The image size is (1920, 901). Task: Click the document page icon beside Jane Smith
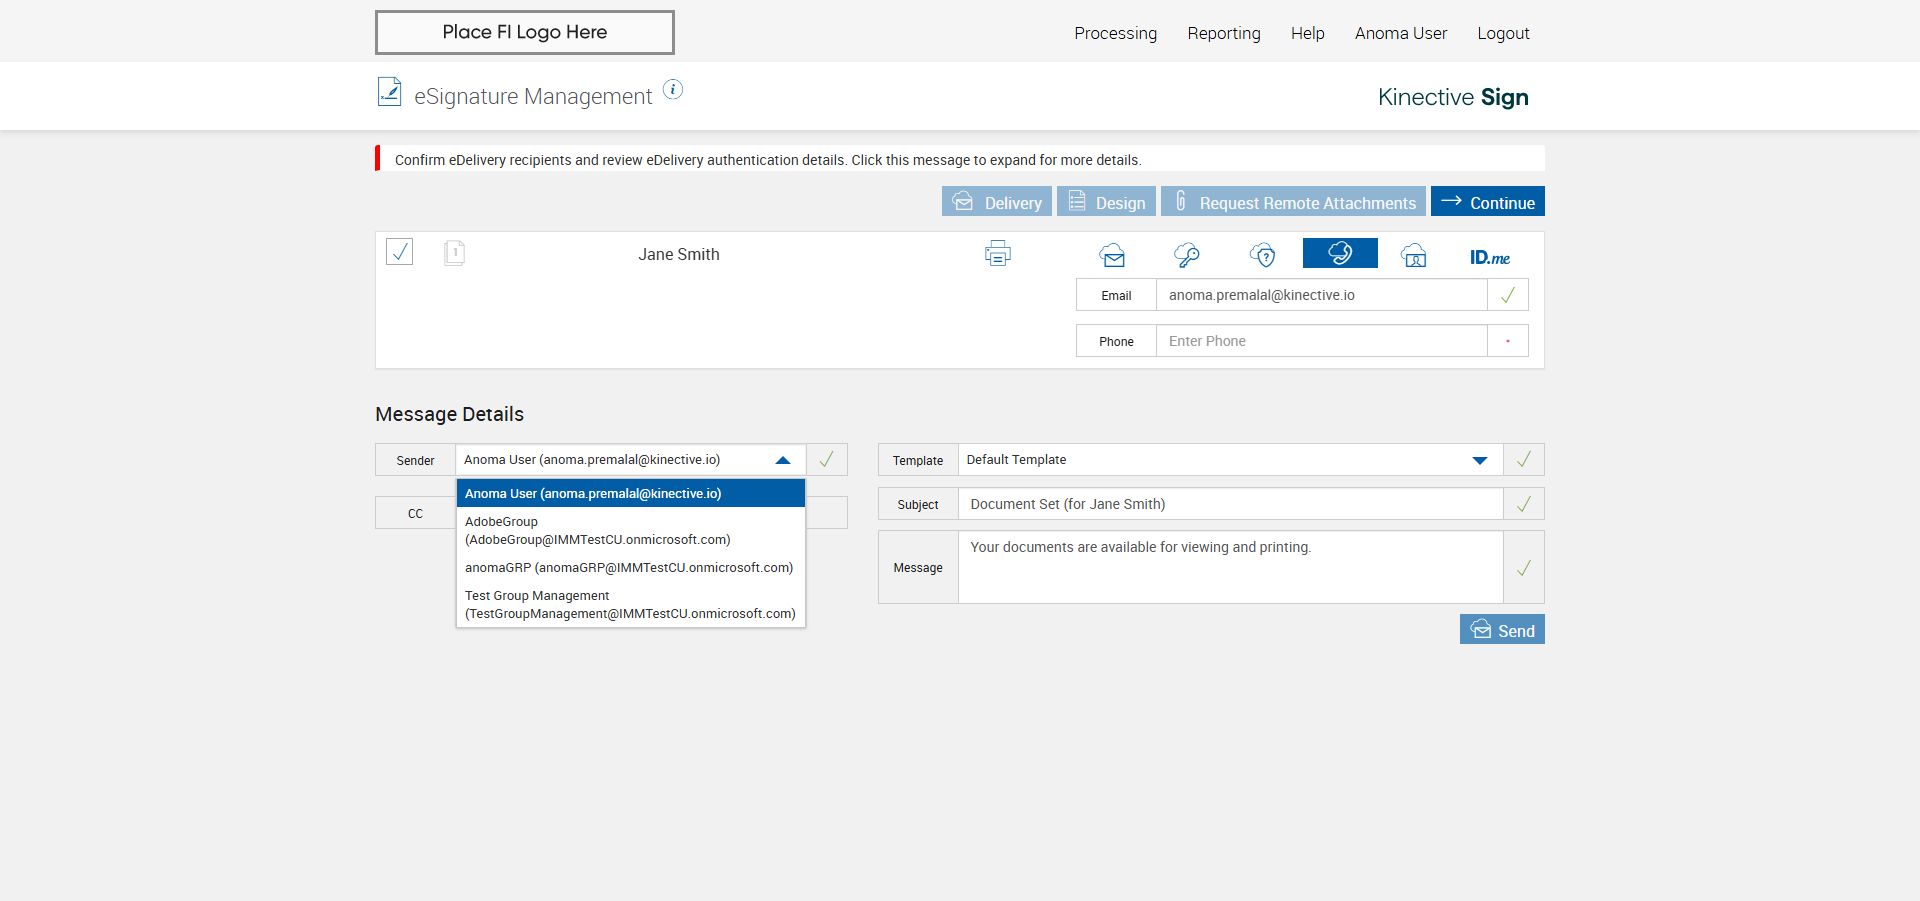tap(454, 253)
